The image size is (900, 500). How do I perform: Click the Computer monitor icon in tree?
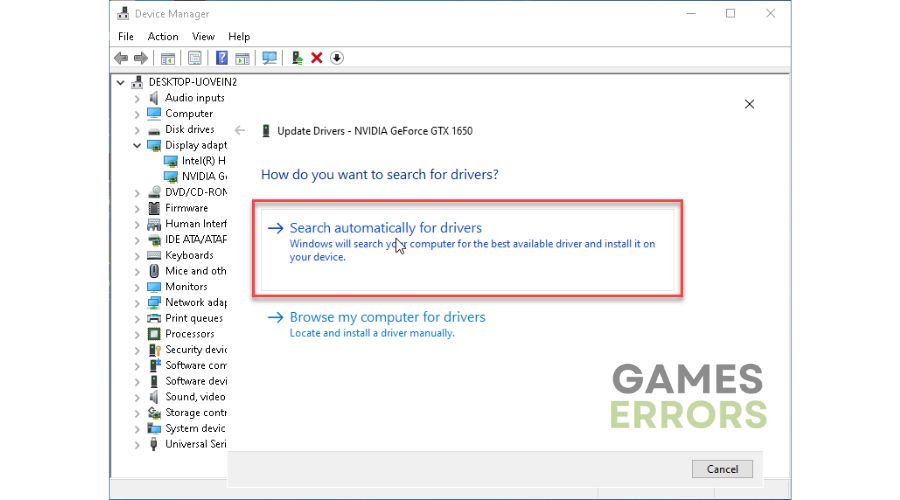pyautogui.click(x=154, y=114)
